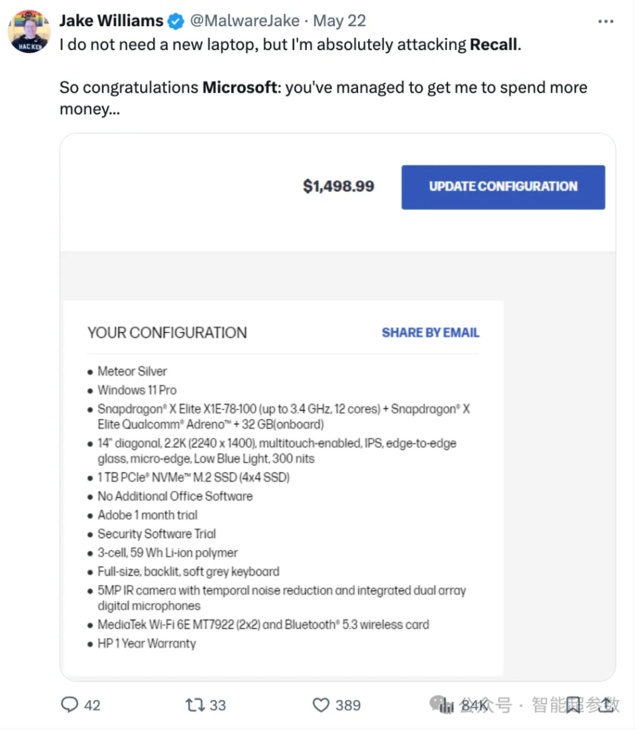
Task: Click the Security Software Trial item
Action: [x=156, y=534]
